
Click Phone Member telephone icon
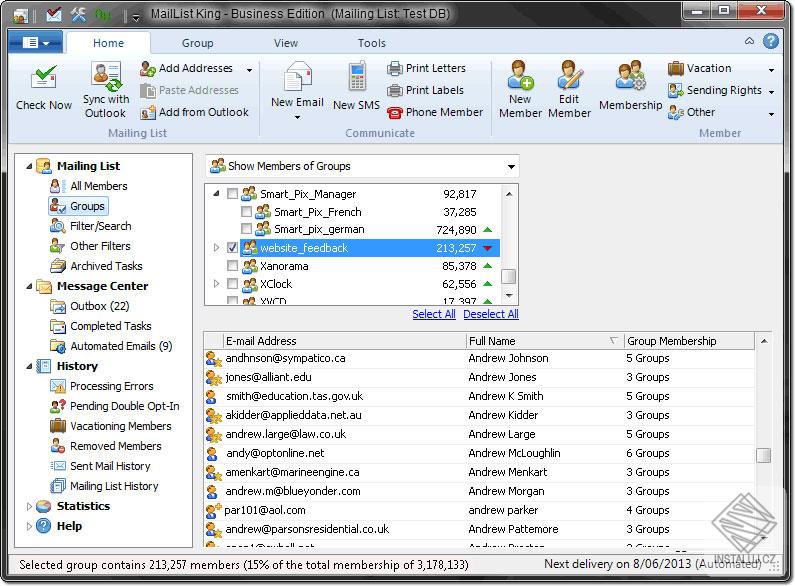click(x=394, y=112)
